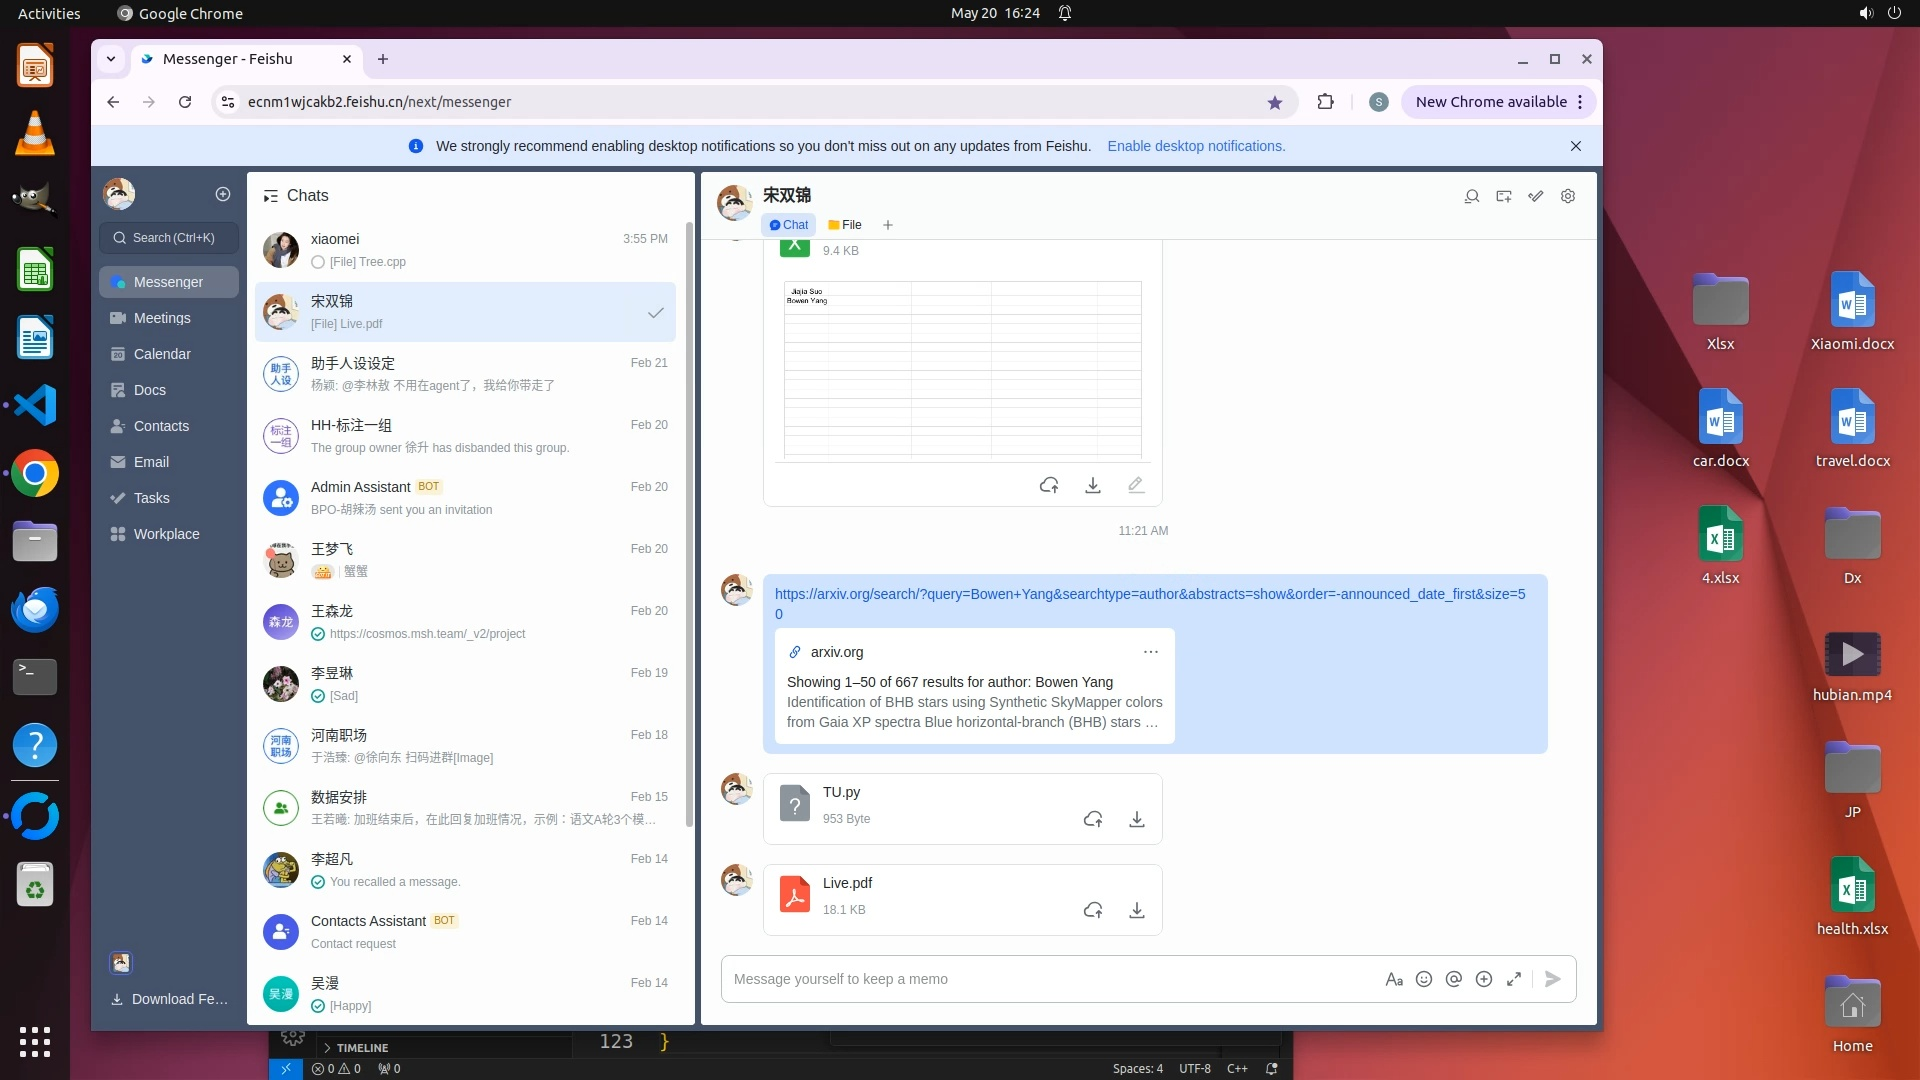Open arxiv.org link card more options
Image resolution: width=1920 pixels, height=1080 pixels.
pyautogui.click(x=1151, y=652)
